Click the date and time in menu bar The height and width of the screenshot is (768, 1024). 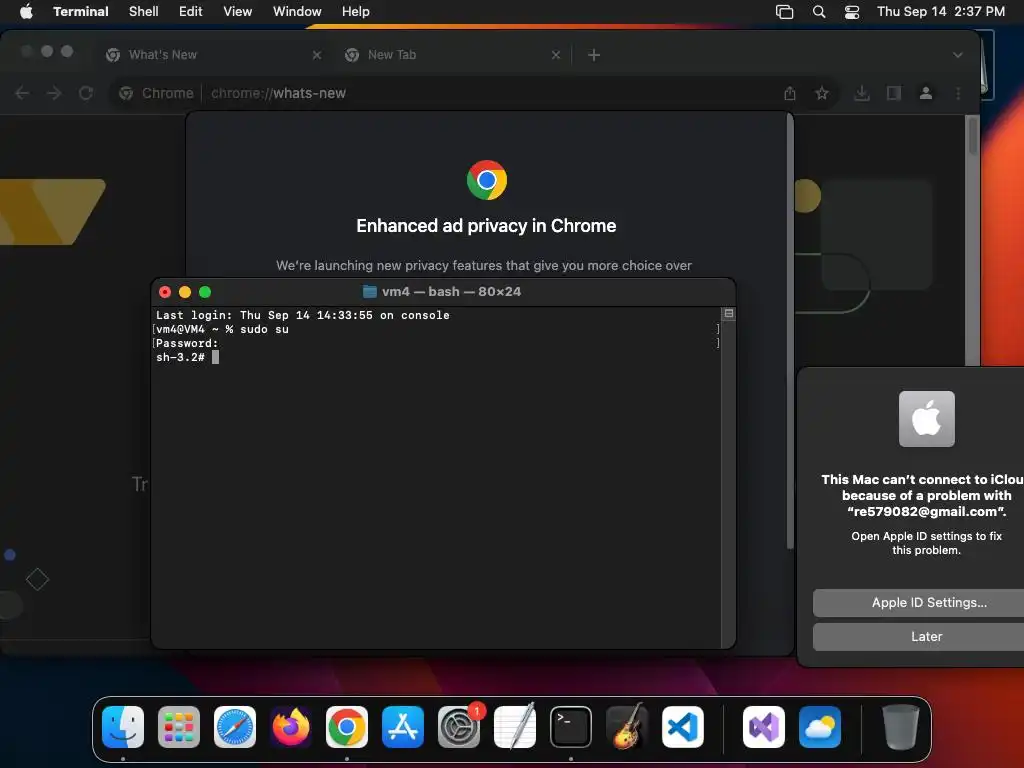pos(940,11)
